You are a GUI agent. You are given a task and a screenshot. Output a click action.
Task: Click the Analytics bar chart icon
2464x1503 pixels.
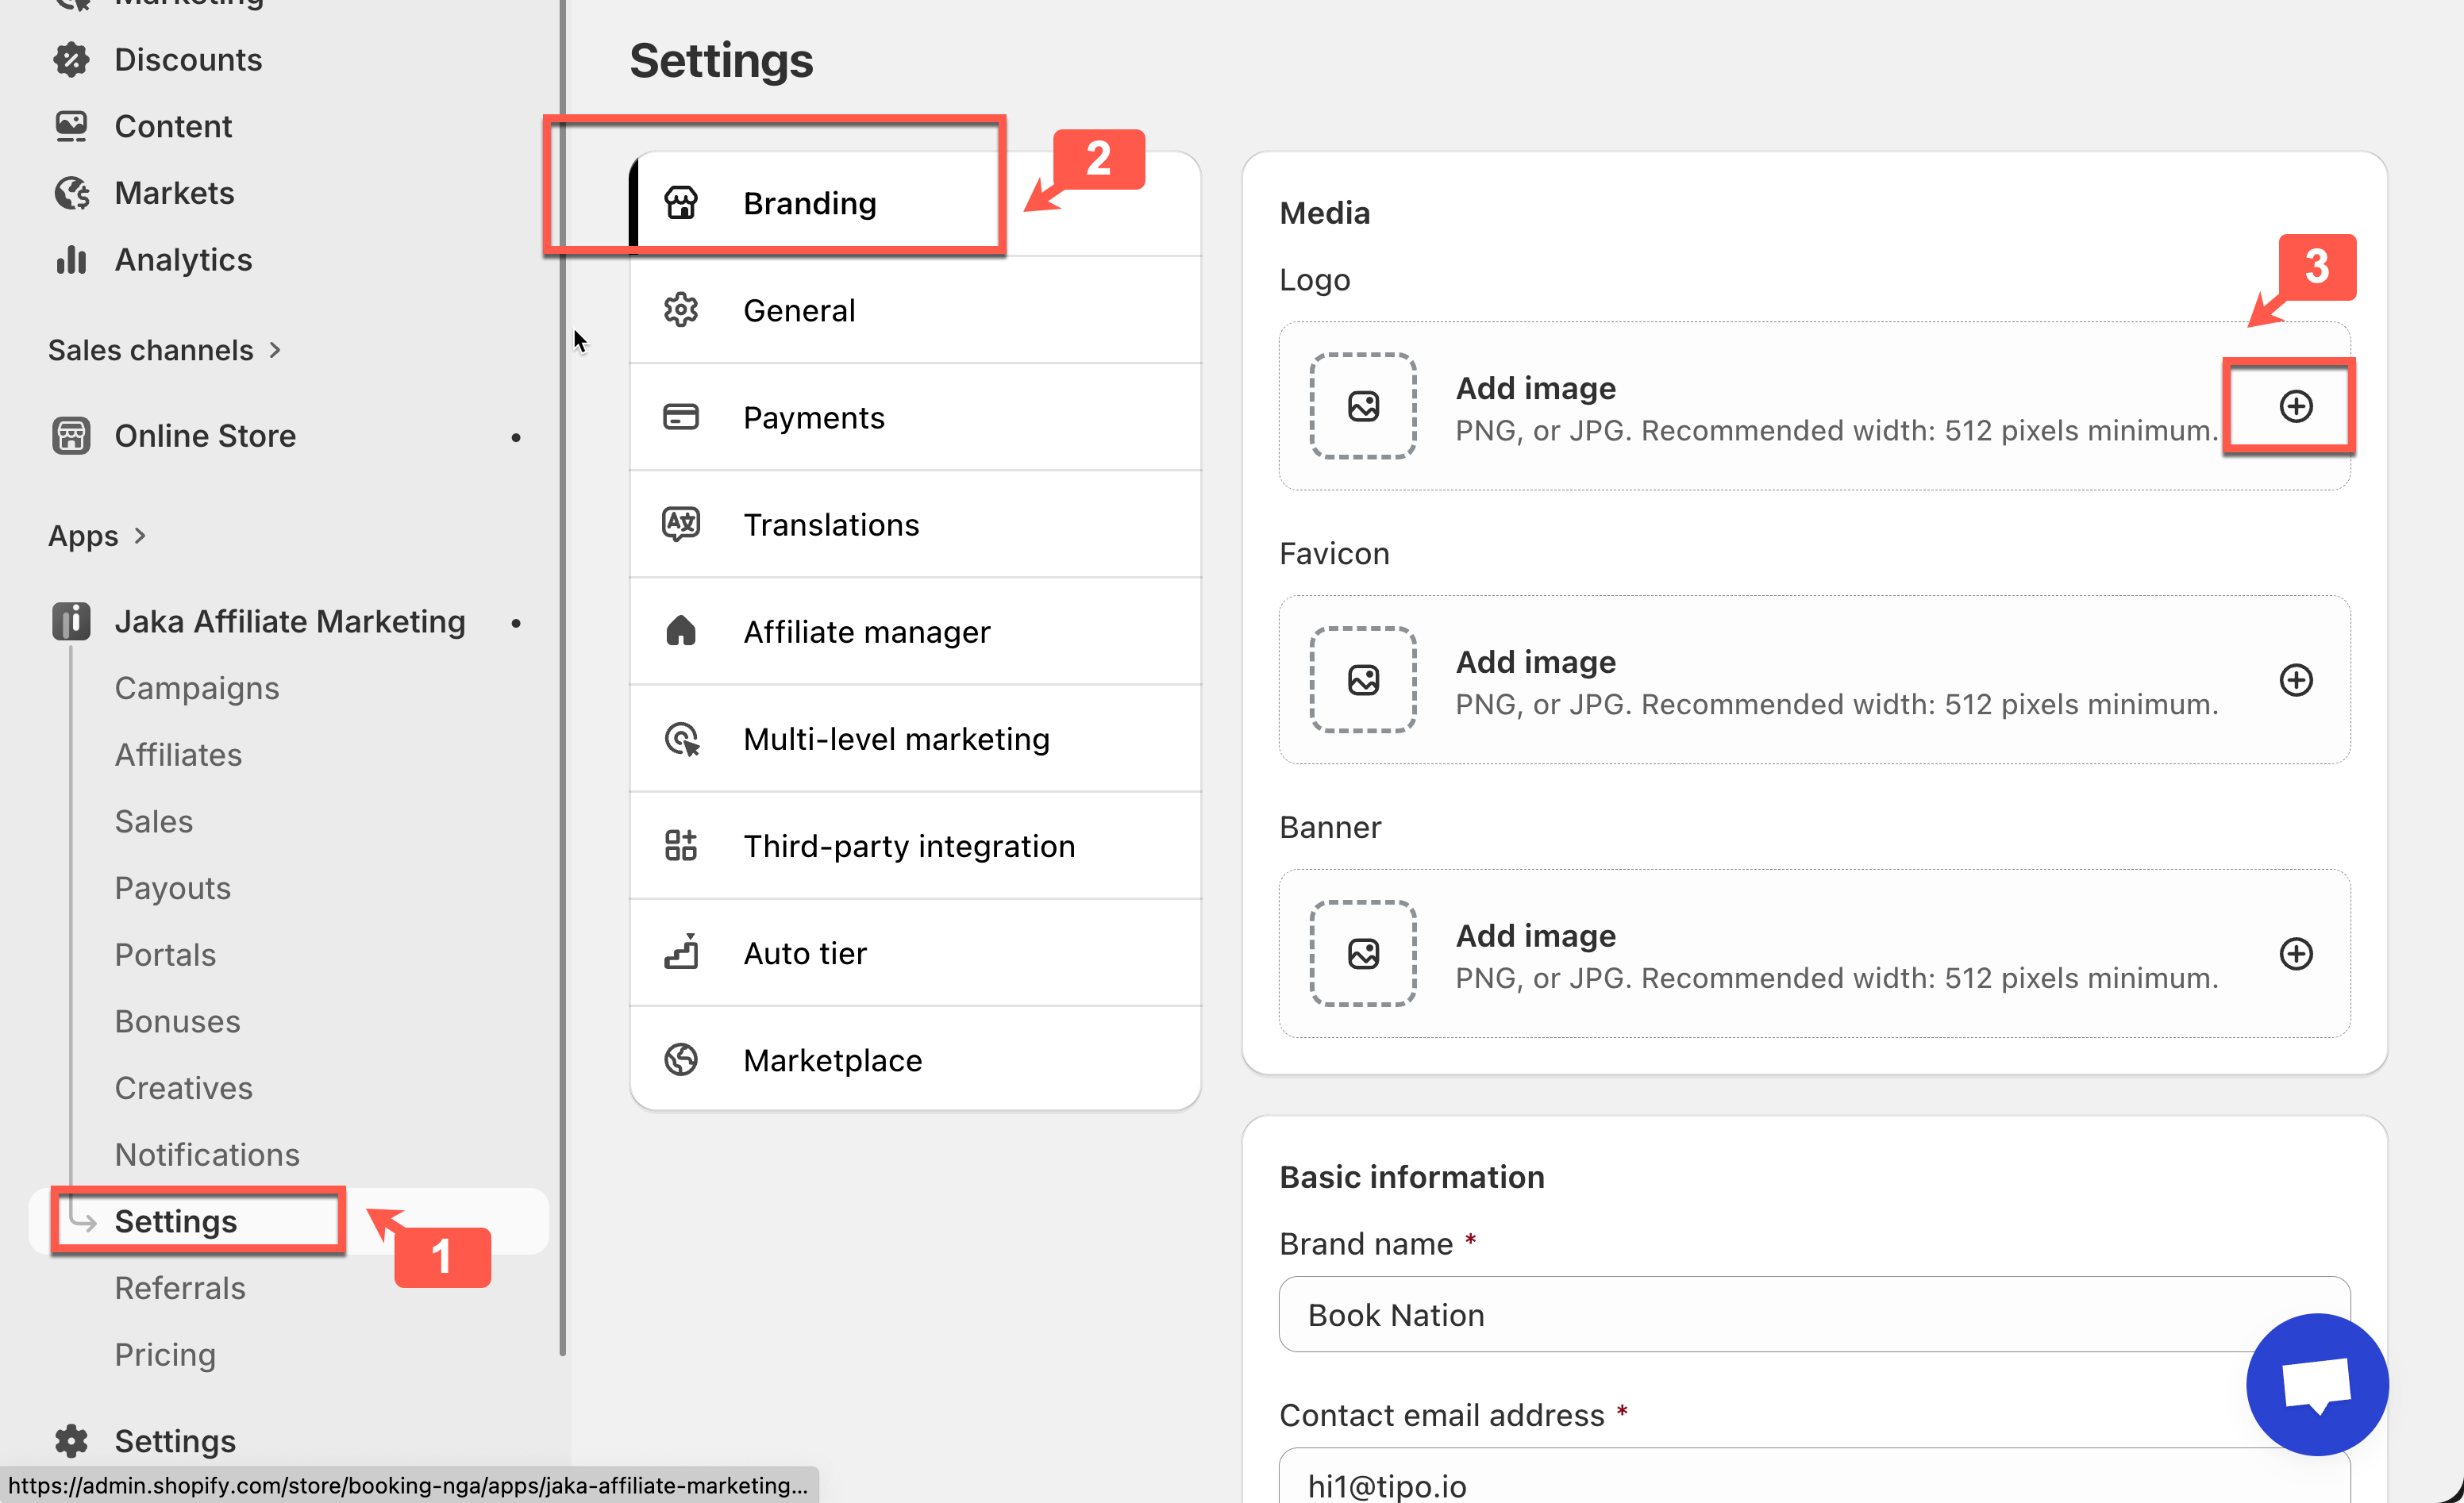(71, 260)
